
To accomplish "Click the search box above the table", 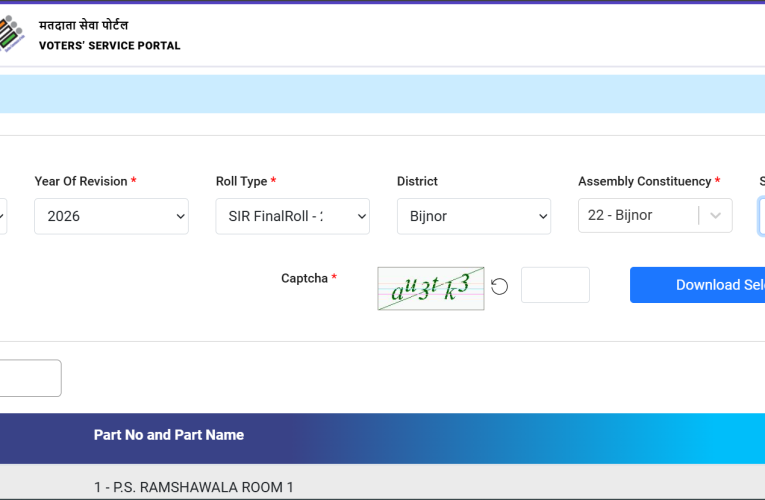I will pos(30,378).
